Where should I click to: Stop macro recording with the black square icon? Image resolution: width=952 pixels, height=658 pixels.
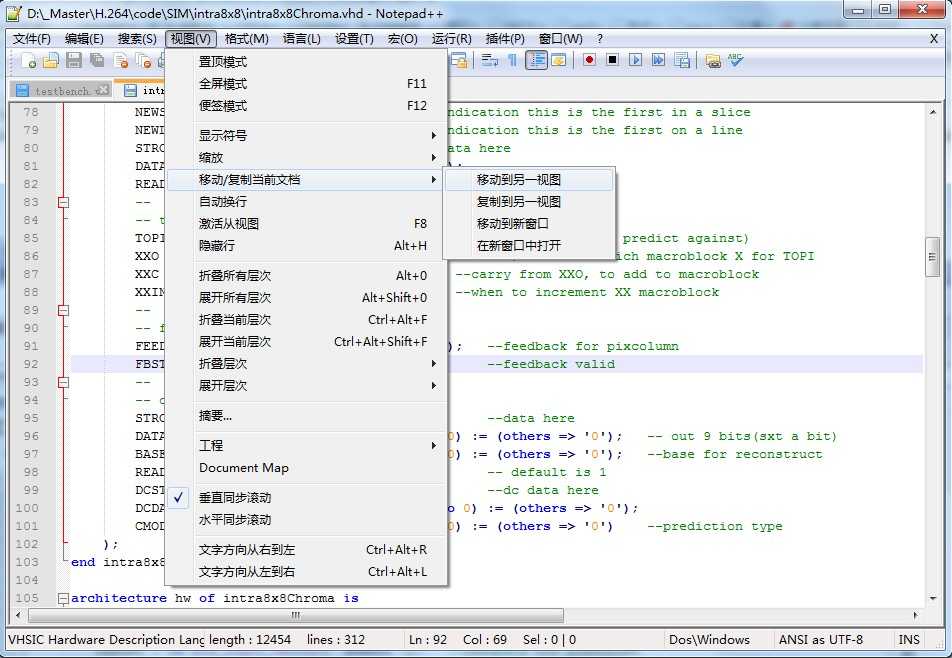(x=612, y=60)
